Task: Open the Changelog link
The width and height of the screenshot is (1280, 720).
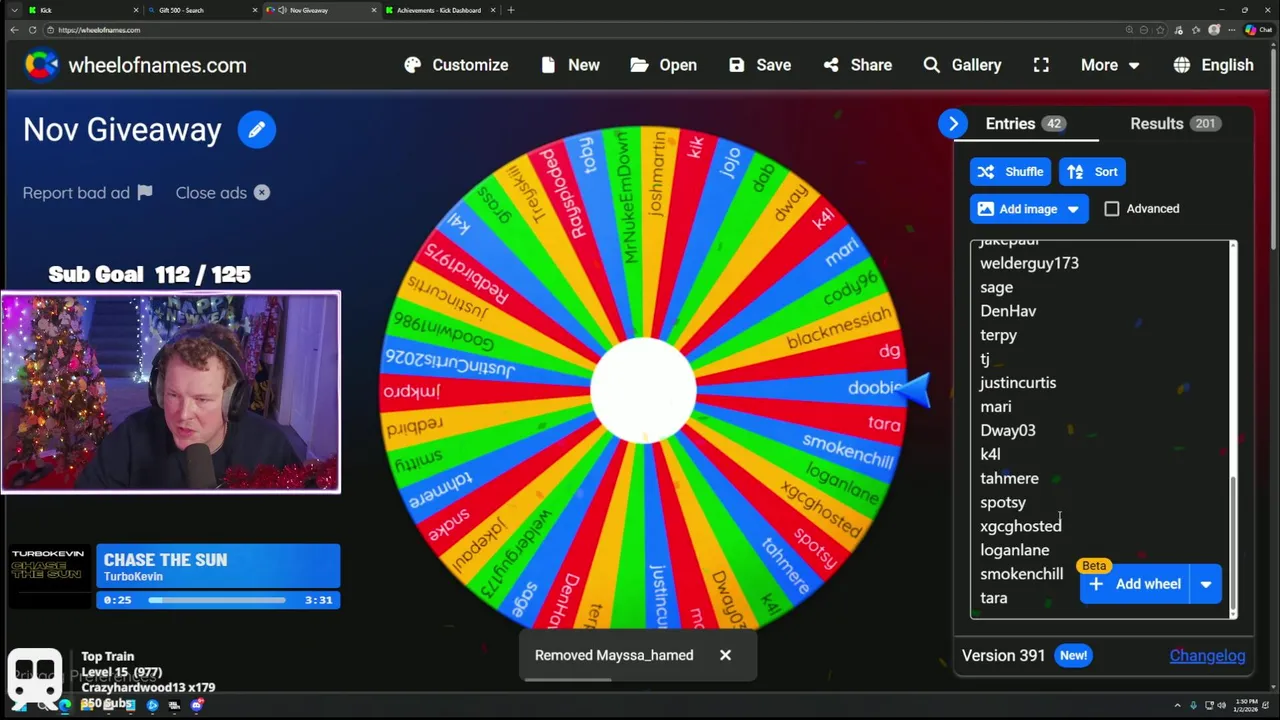Action: click(x=1207, y=656)
